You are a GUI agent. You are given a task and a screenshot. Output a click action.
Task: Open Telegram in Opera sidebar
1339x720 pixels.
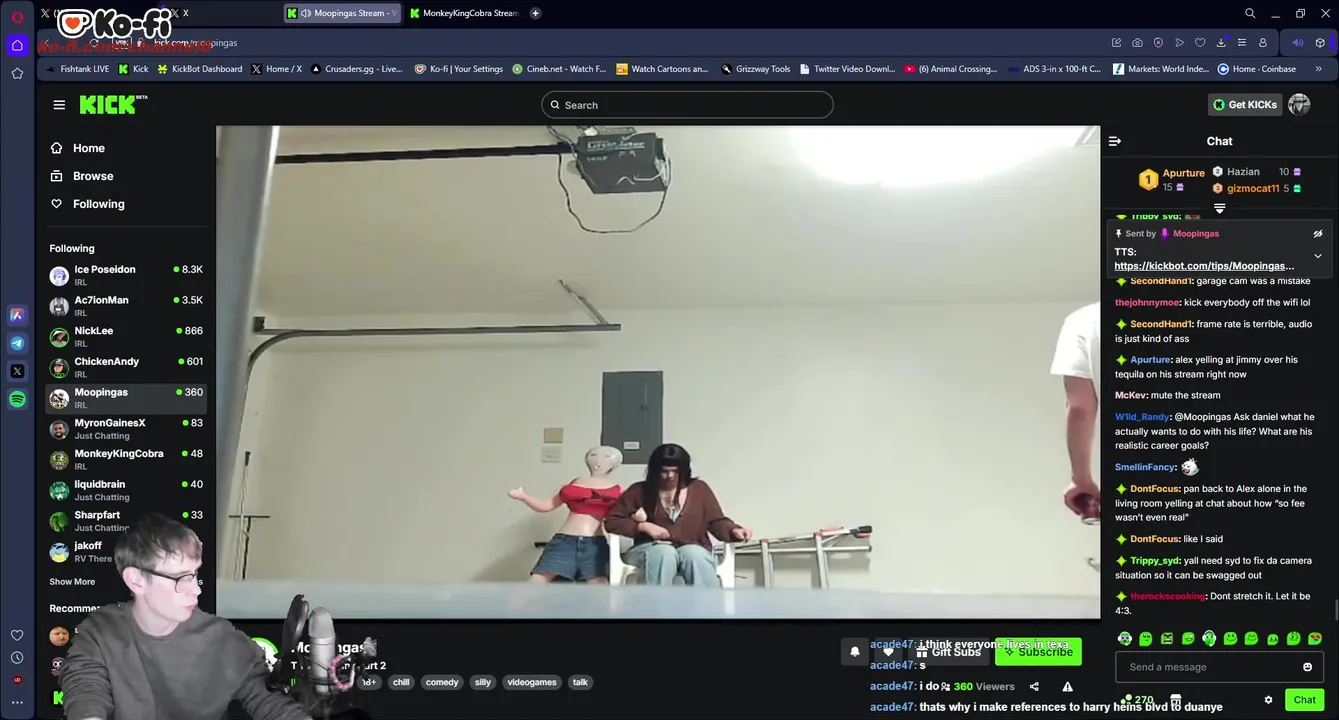tap(17, 343)
